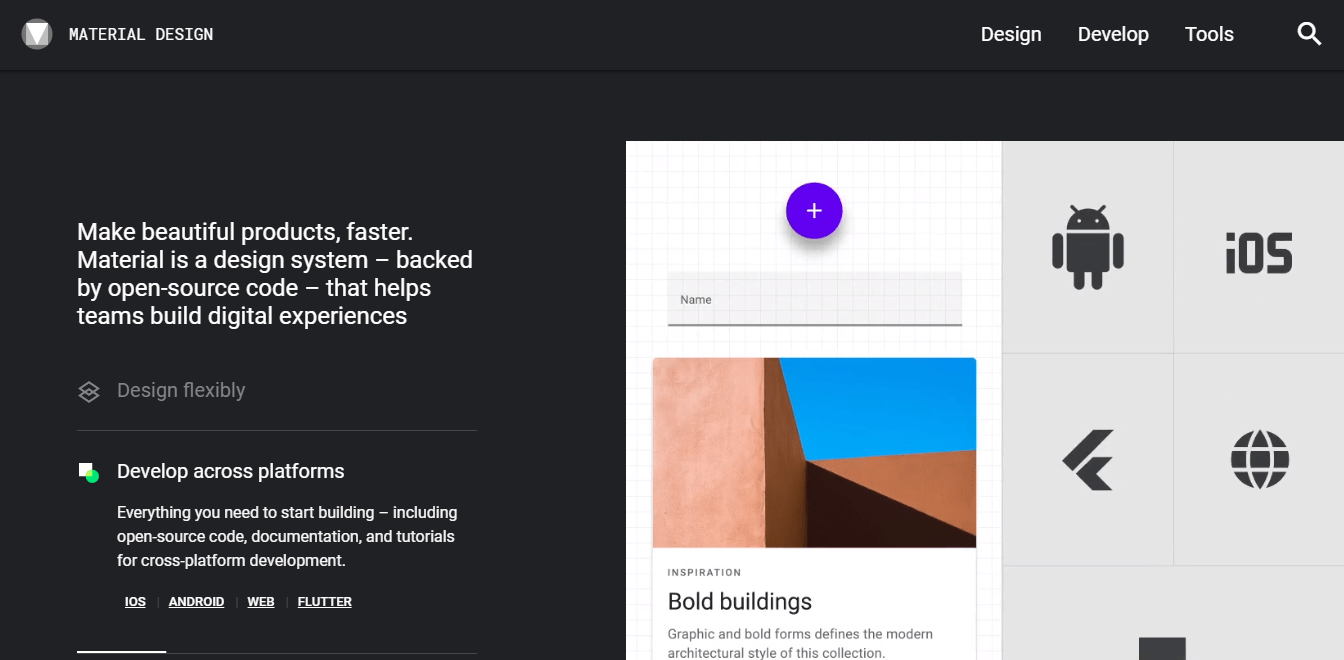The width and height of the screenshot is (1344, 660).
Task: Go to MATERIAL DESIGN home text
Action: pyautogui.click(x=141, y=34)
